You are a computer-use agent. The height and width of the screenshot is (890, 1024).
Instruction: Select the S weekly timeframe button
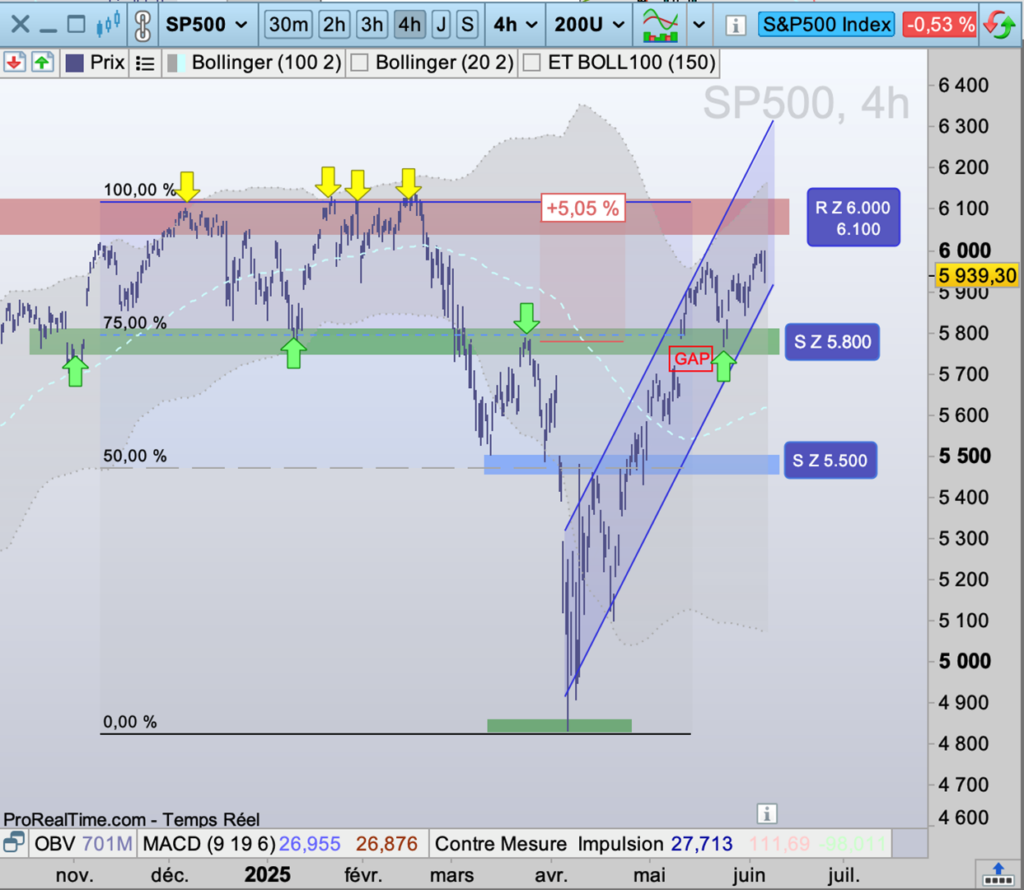pos(467,25)
